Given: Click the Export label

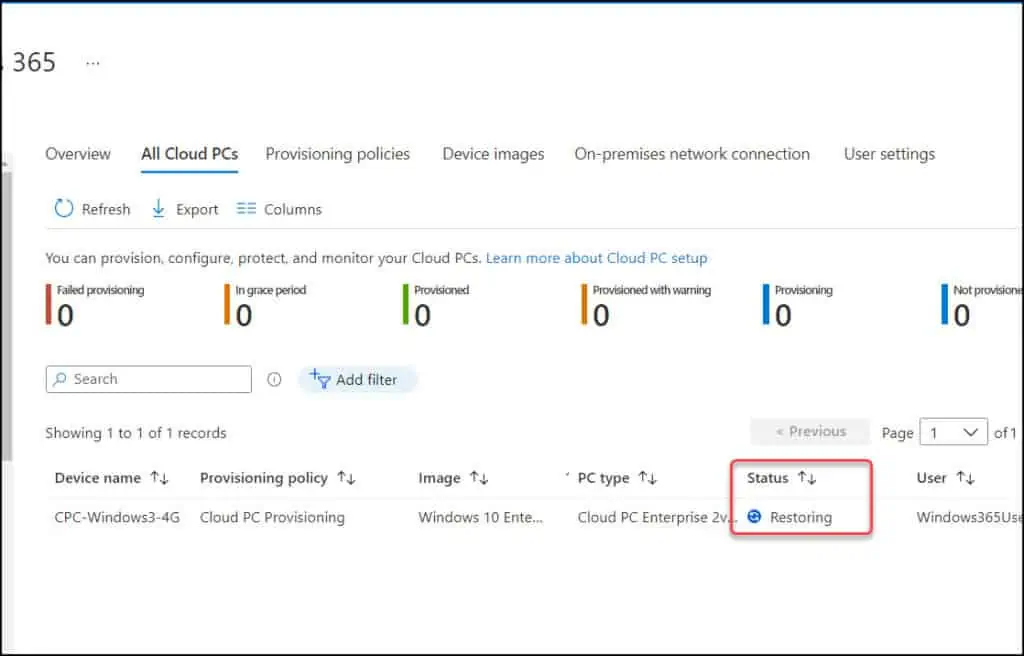Looking at the screenshot, I should [x=197, y=209].
